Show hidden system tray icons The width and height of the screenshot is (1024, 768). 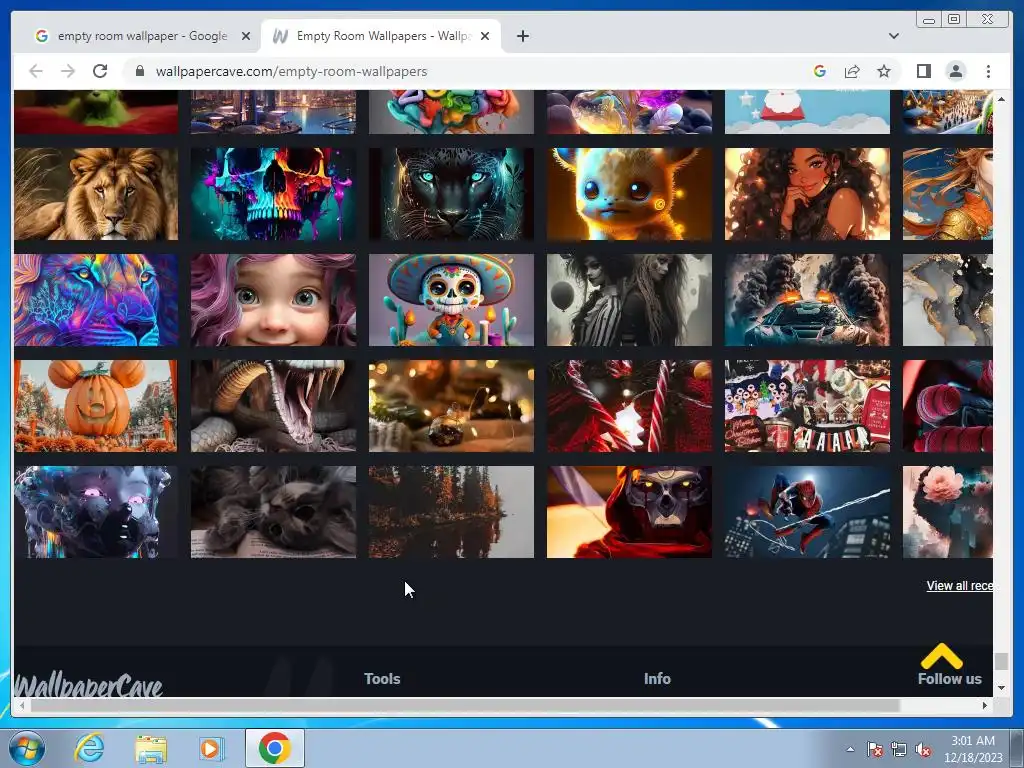(850, 749)
